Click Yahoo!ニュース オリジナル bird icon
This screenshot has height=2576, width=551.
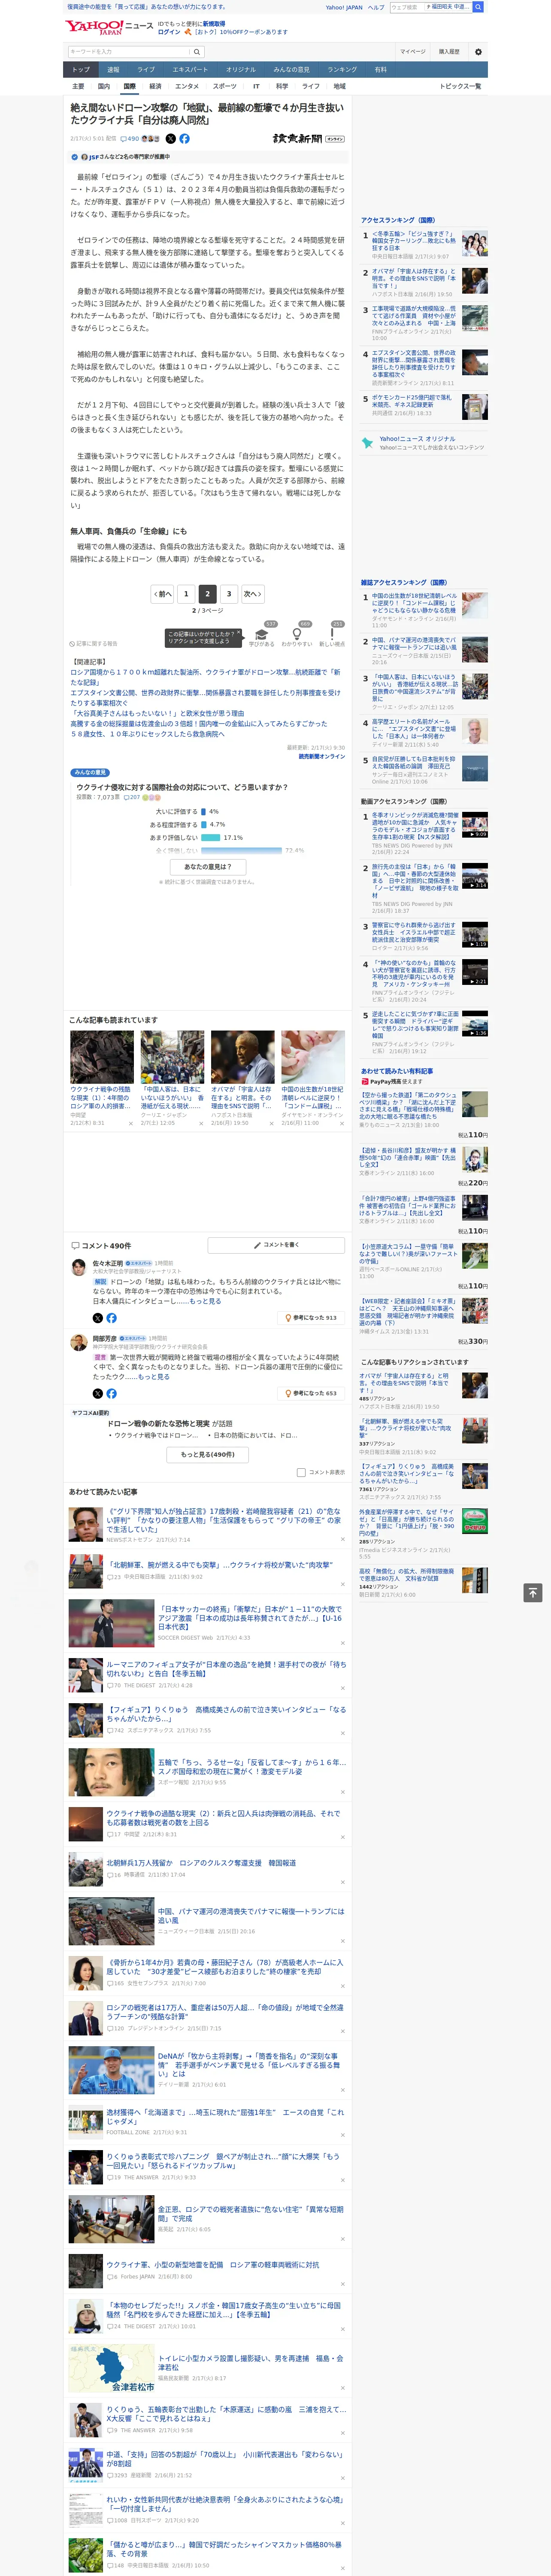pos(367,442)
